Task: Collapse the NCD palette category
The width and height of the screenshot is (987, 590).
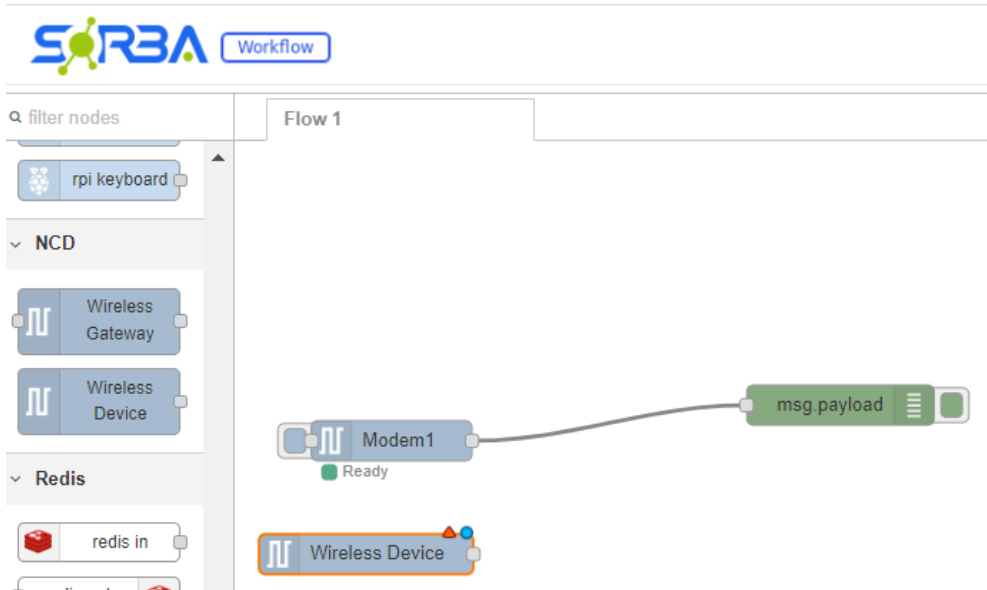Action: (x=16, y=244)
